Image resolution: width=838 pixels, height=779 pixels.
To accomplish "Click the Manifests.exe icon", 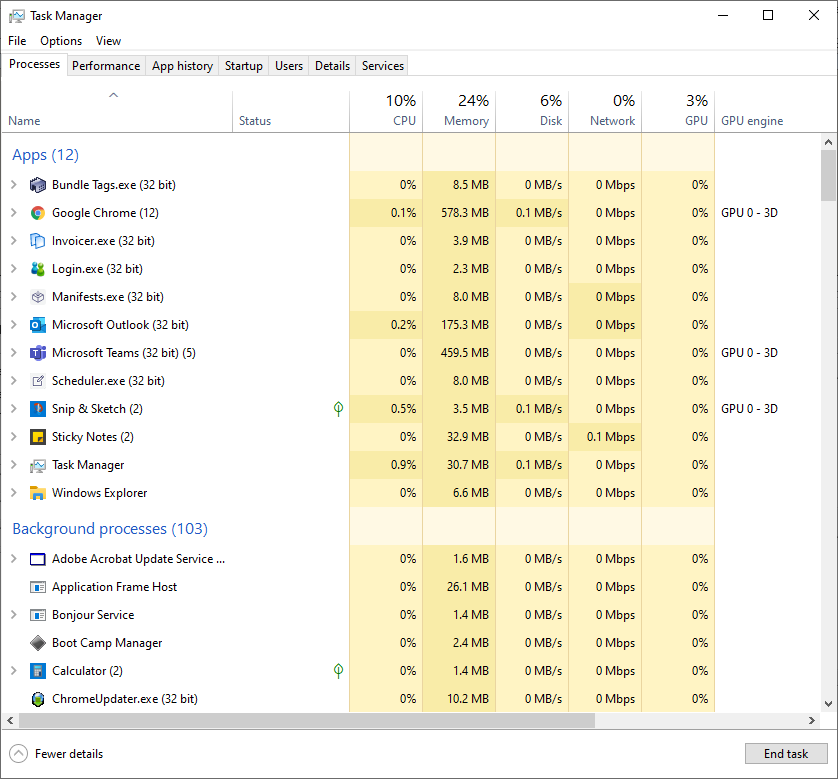I will [x=37, y=297].
